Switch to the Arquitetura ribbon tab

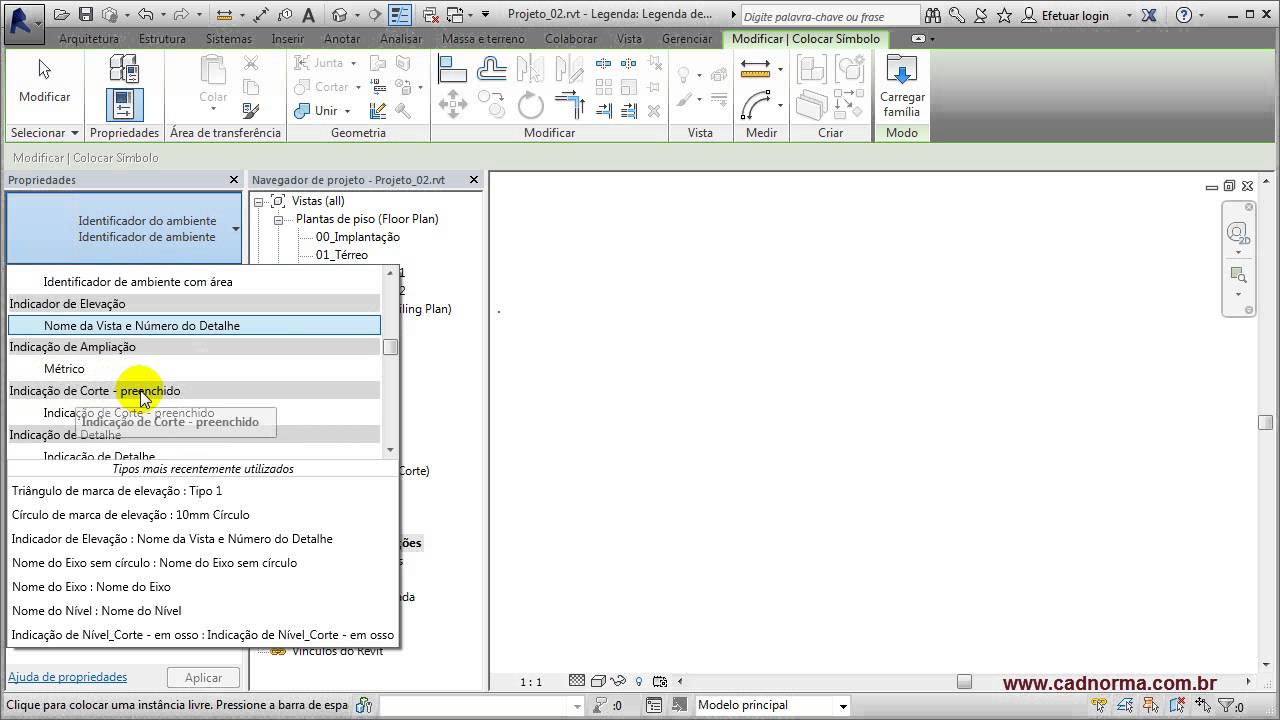(88, 39)
